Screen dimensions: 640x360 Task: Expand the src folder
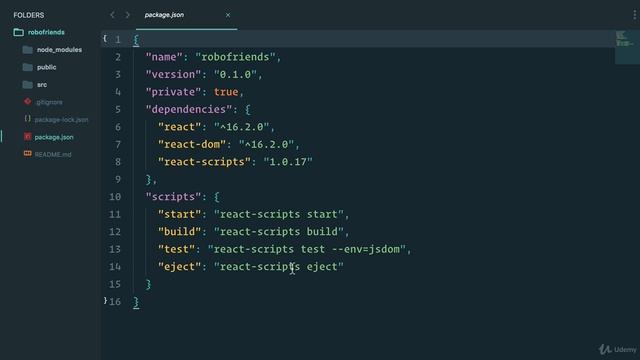coord(42,85)
